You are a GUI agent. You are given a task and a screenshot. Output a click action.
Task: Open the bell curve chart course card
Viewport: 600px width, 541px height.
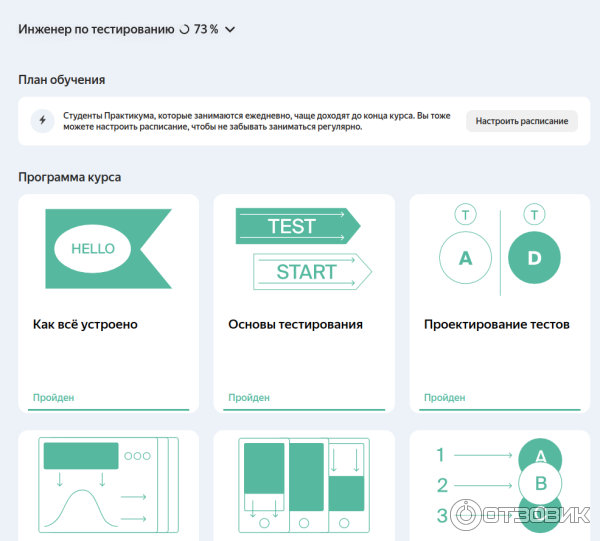coord(108,485)
